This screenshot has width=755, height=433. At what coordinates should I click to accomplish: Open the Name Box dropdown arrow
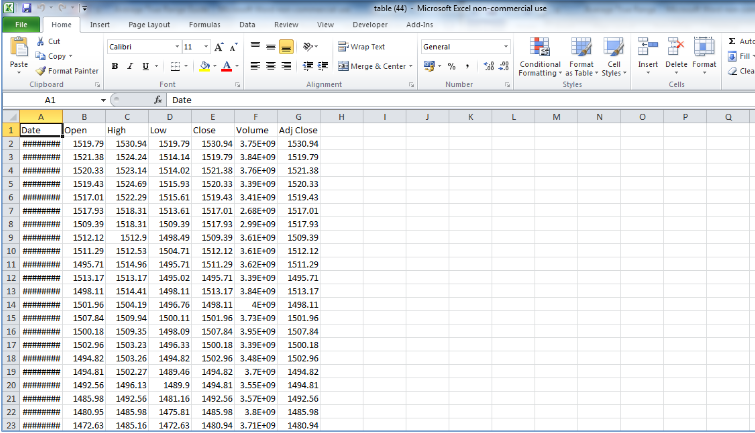(x=102, y=101)
